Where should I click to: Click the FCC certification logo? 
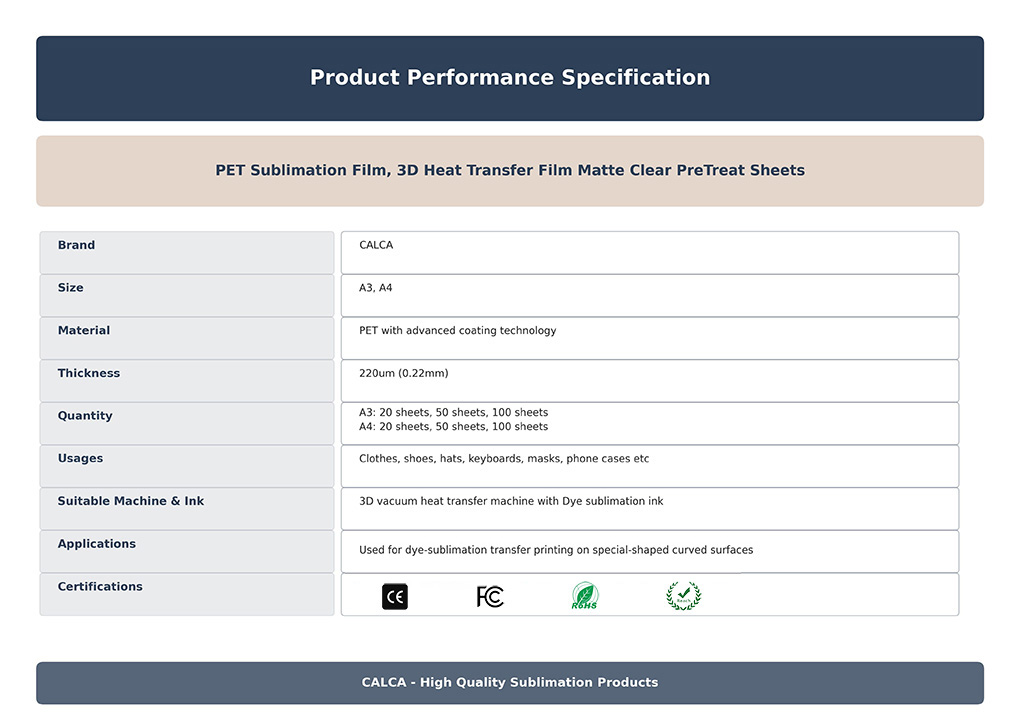(490, 597)
